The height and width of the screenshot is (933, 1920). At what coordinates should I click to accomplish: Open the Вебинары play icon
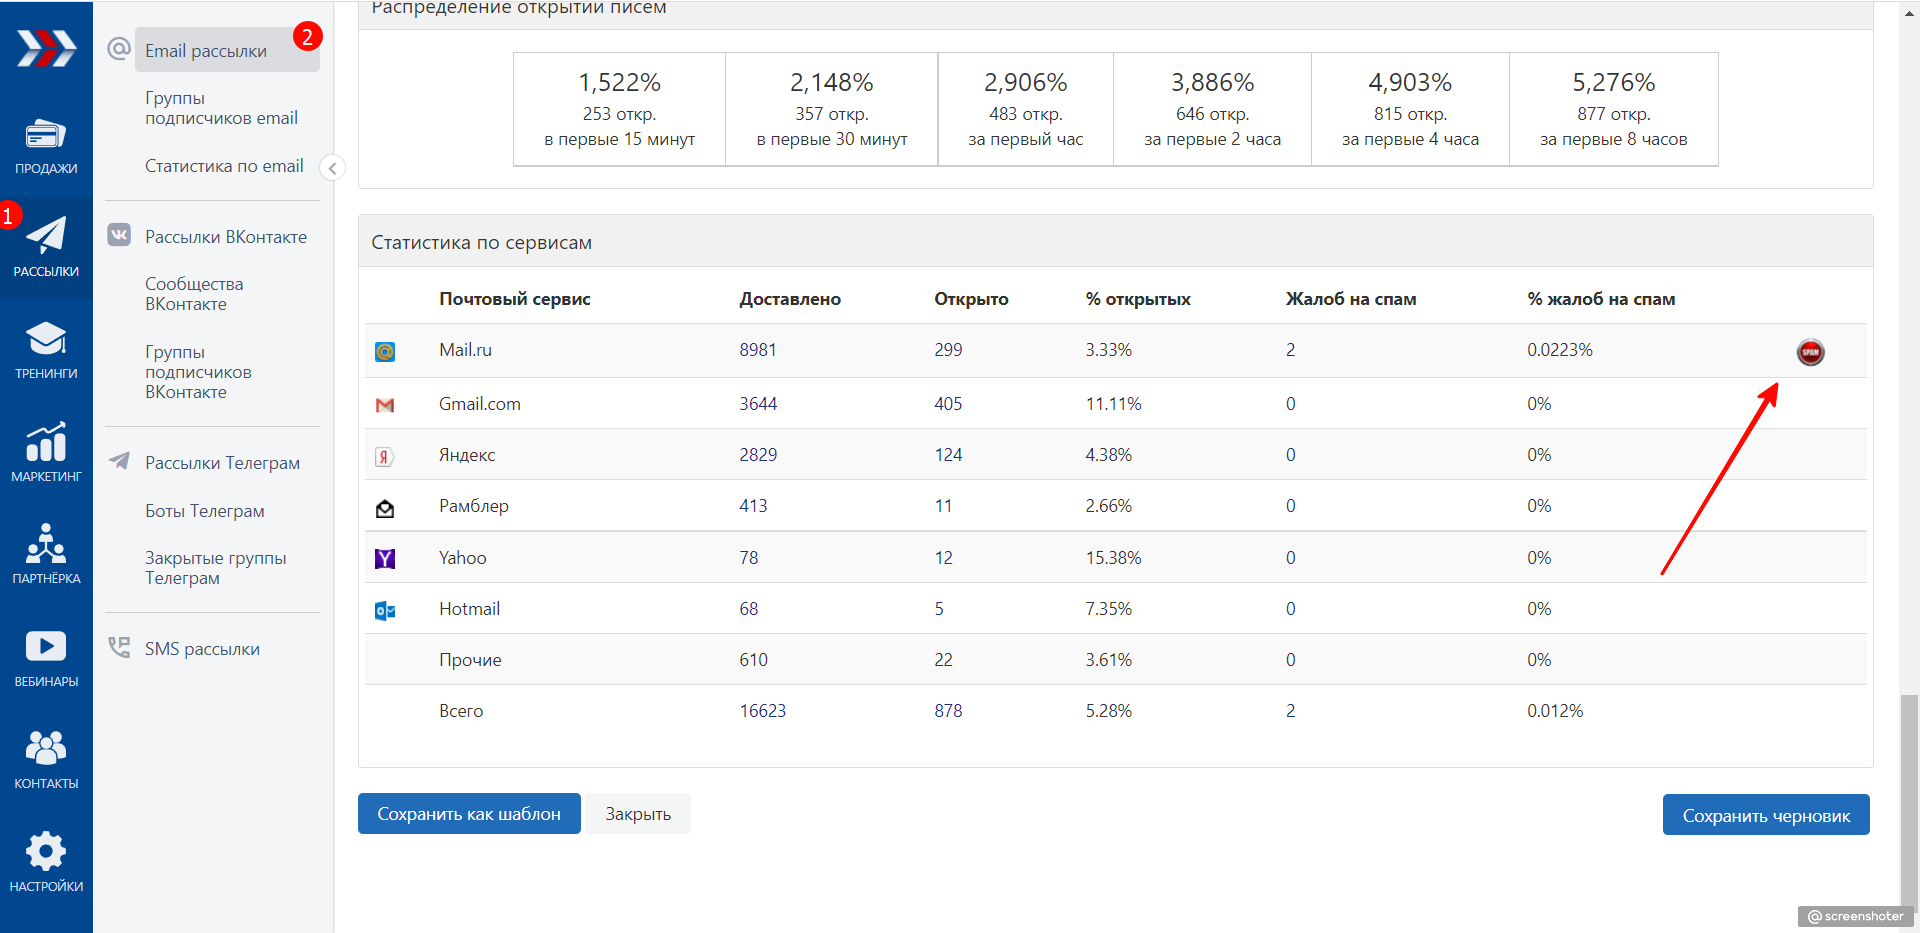tap(46, 646)
